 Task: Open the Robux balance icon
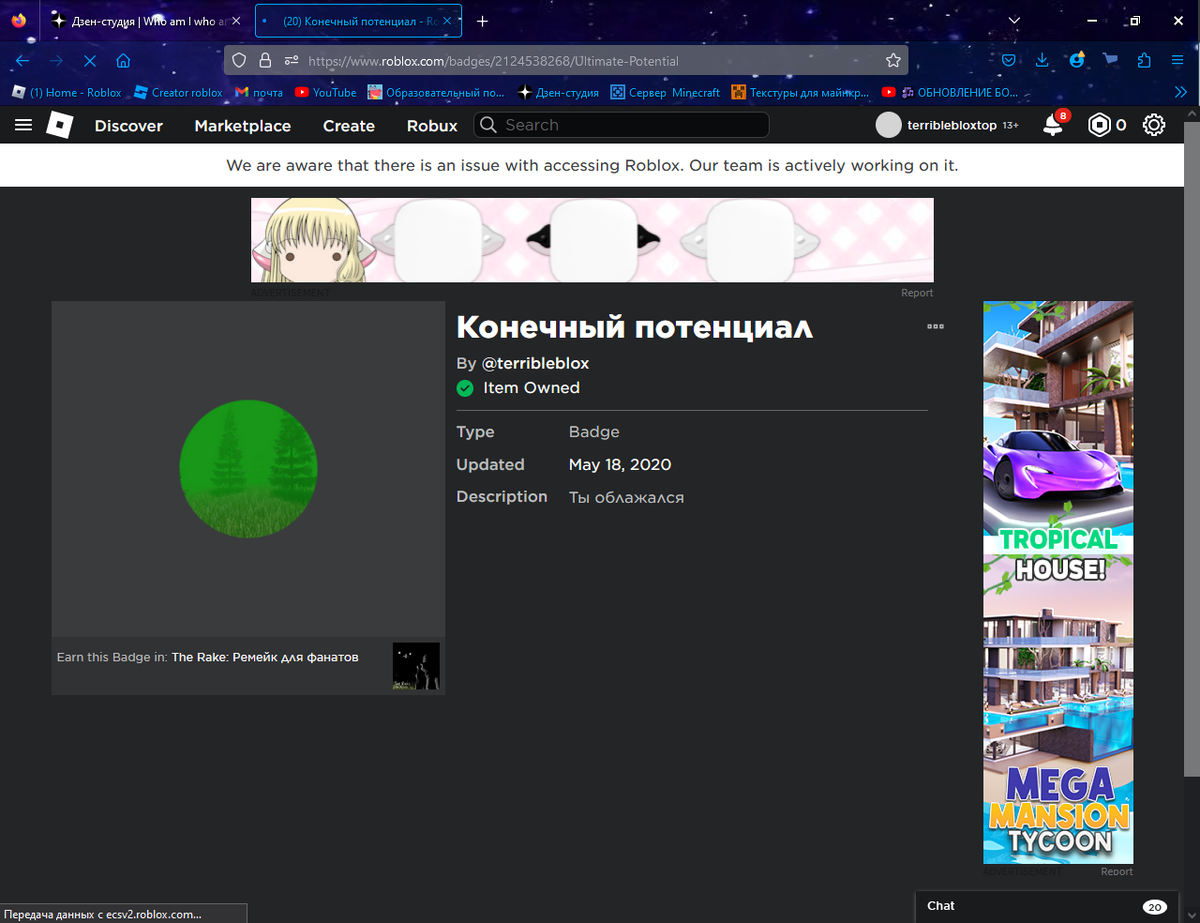click(1100, 125)
